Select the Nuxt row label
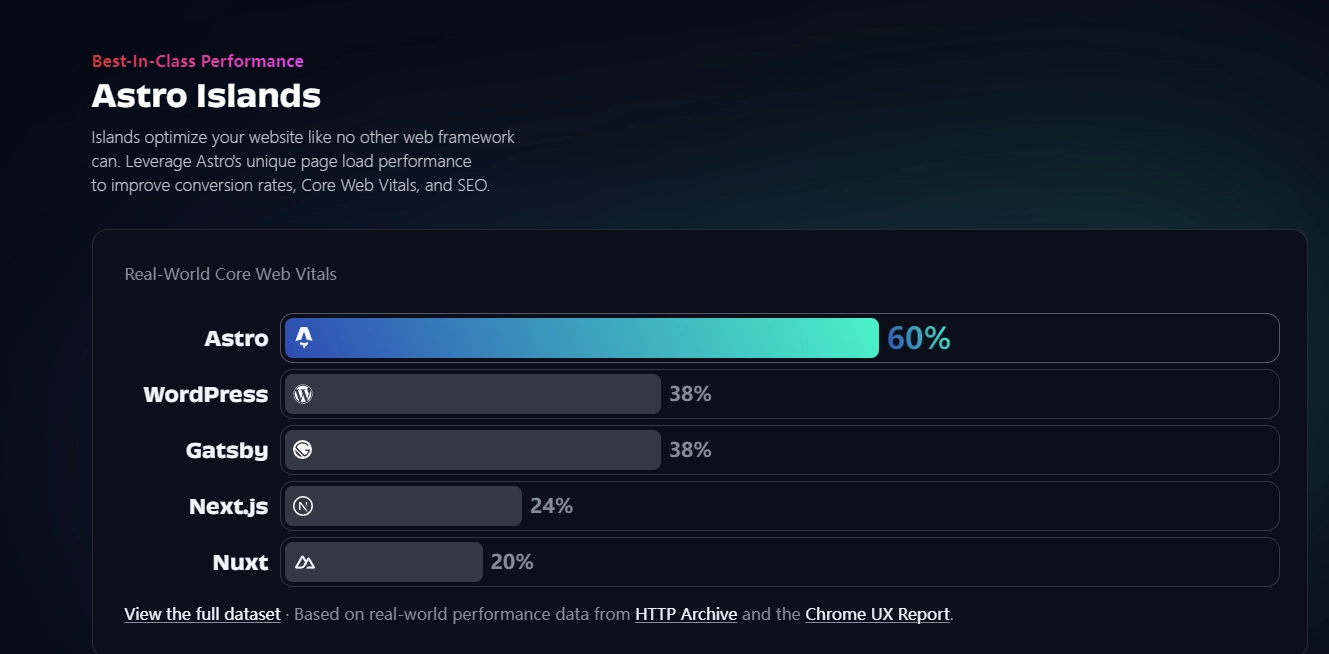 (x=240, y=562)
